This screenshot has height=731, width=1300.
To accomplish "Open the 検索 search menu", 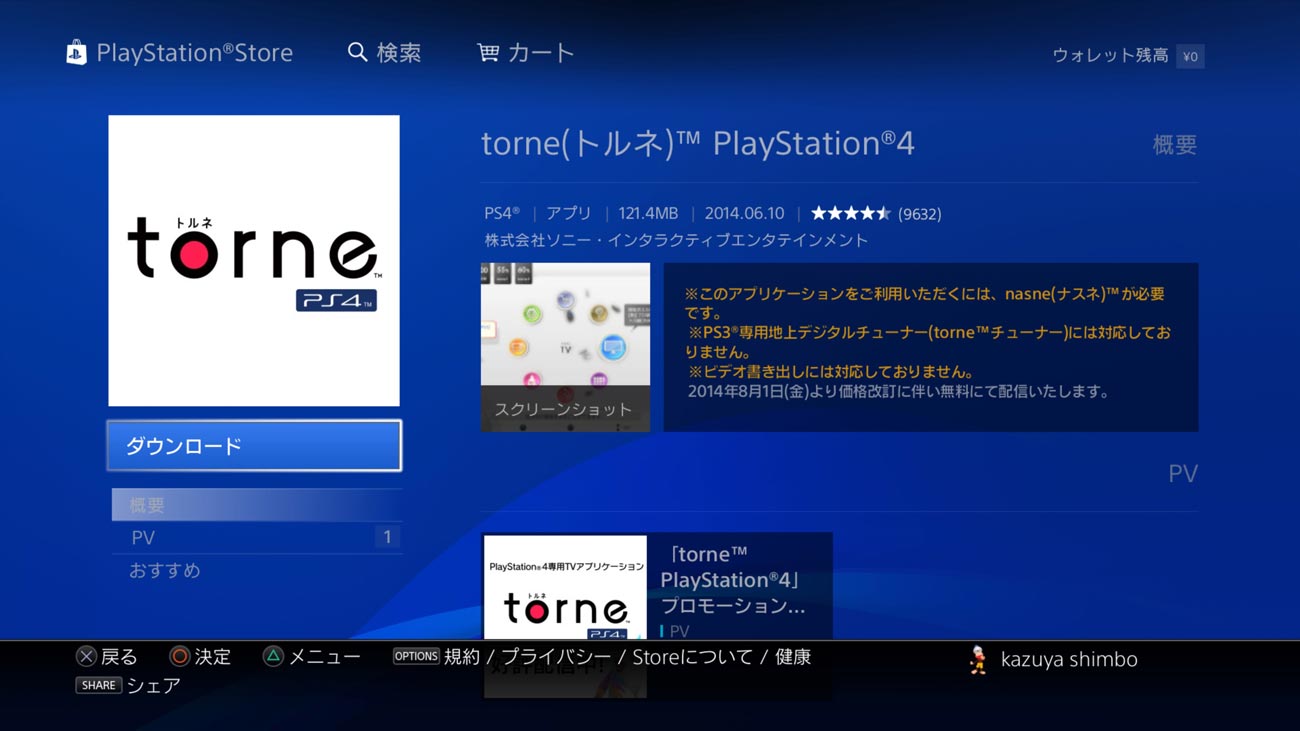I will pos(384,53).
